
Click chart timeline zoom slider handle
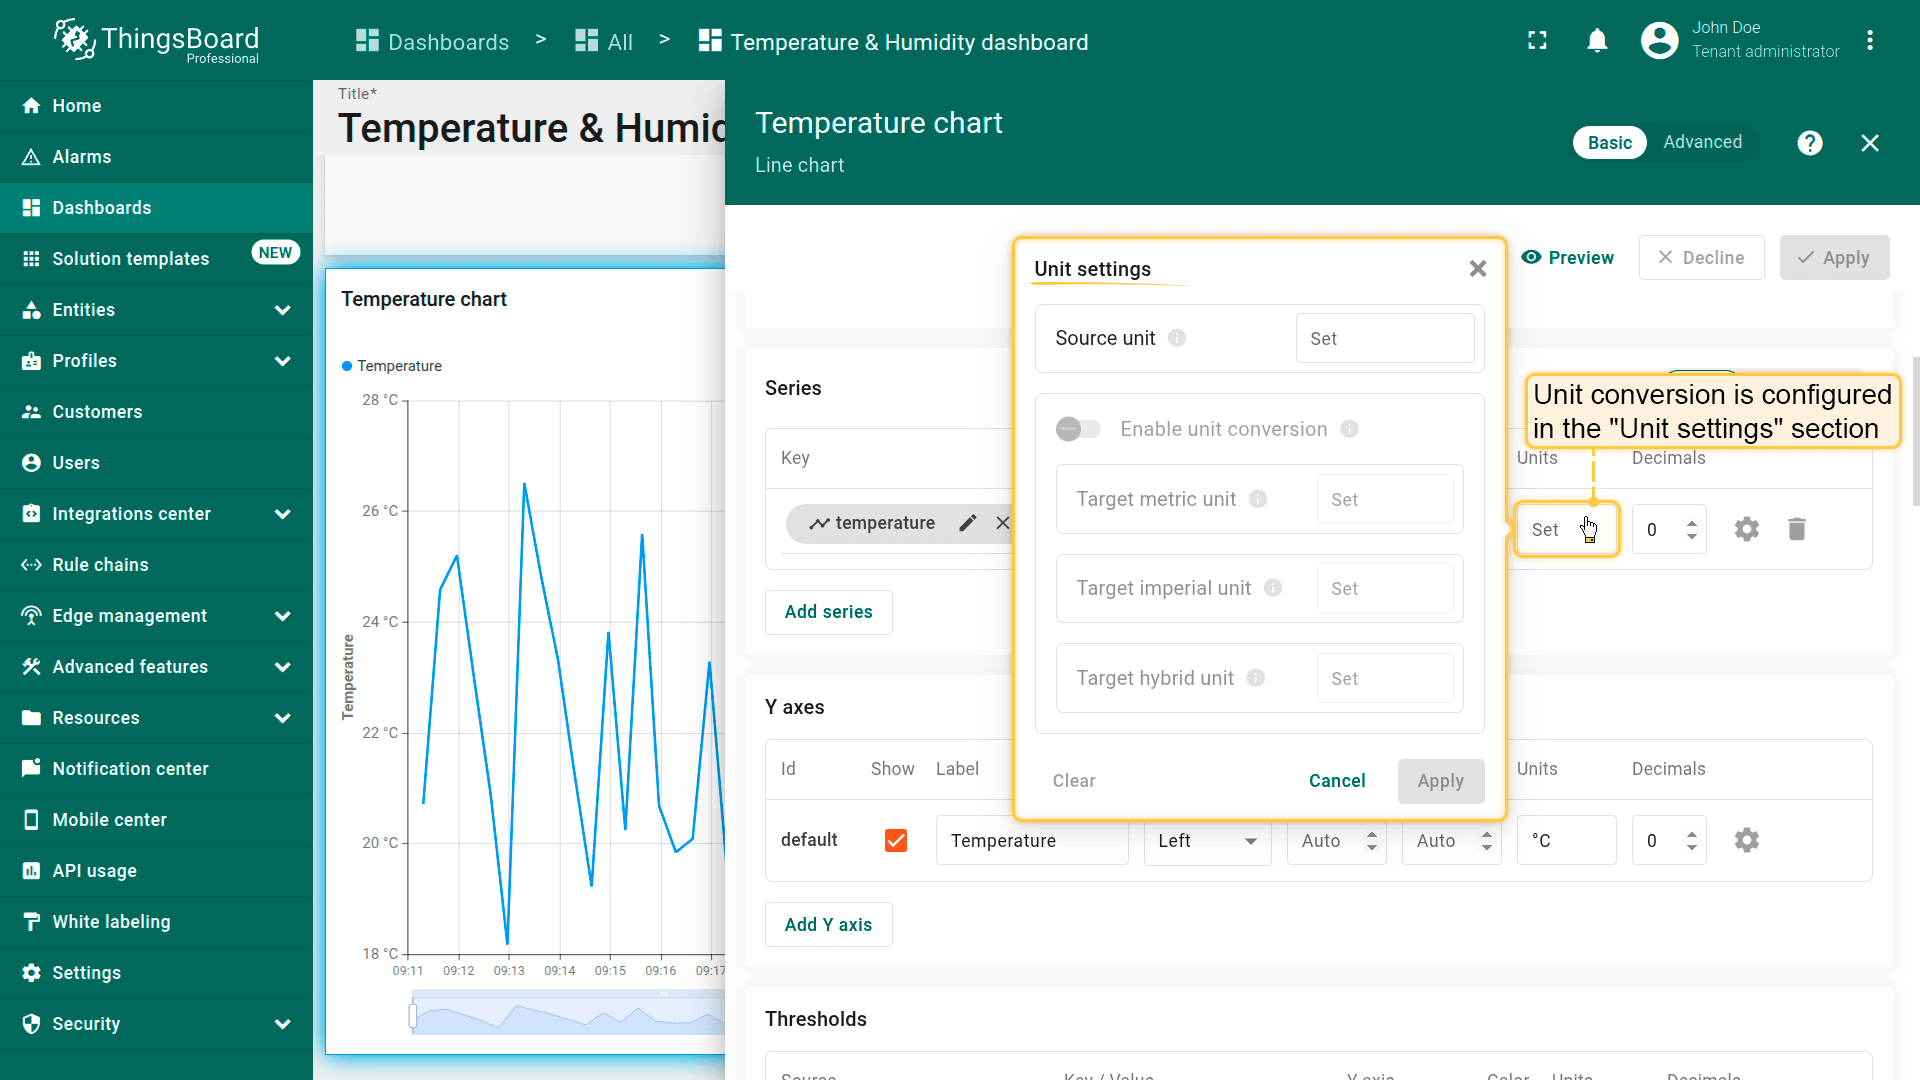412,1017
